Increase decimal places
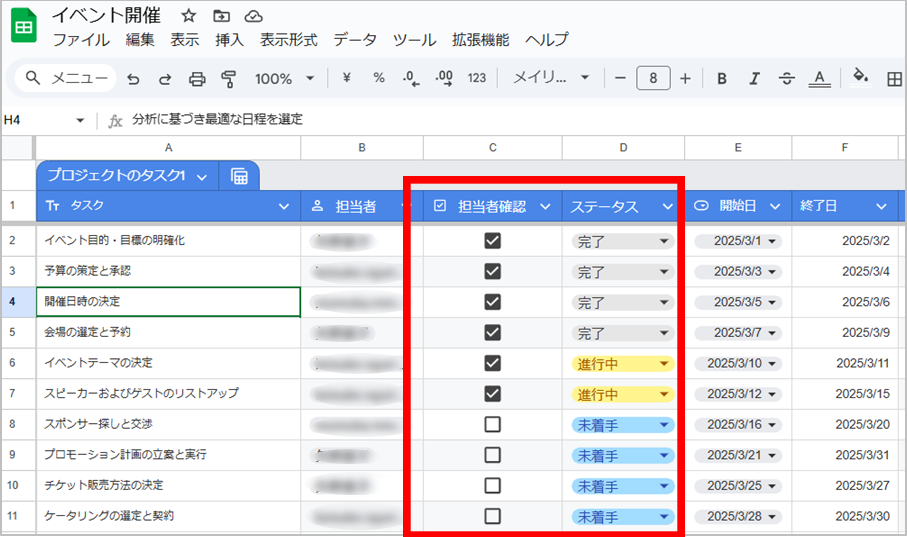 444,78
